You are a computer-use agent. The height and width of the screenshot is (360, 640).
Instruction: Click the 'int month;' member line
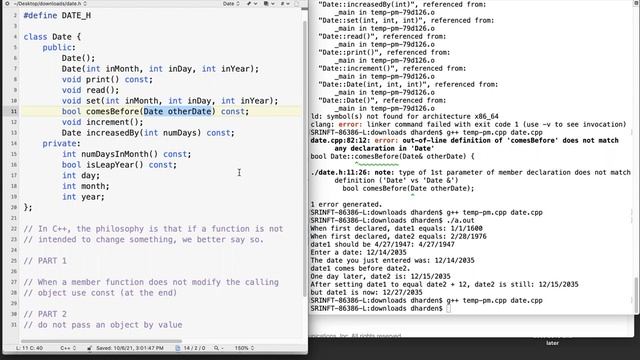point(86,186)
